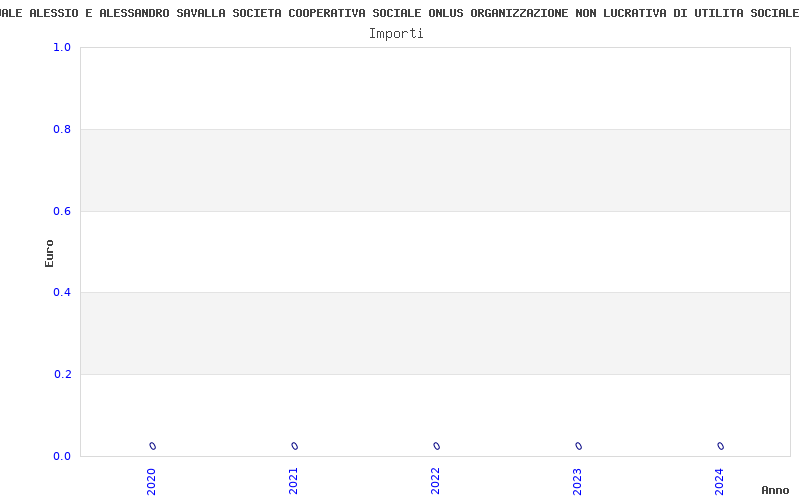Click the 2023 year label
This screenshot has height=500, width=800.
point(577,482)
